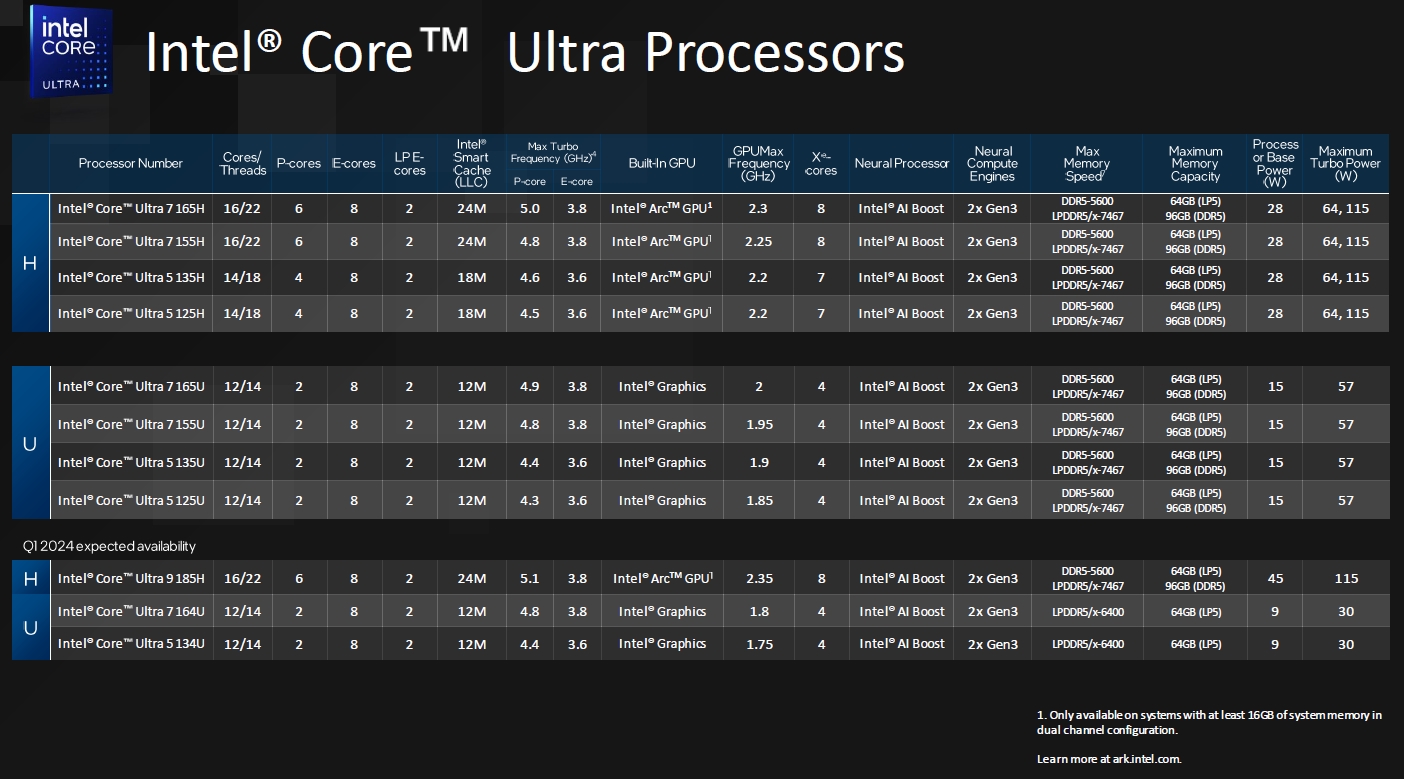The image size is (1404, 779).
Task: Click the Intel Core Ultra logo badge
Action: coord(70,51)
